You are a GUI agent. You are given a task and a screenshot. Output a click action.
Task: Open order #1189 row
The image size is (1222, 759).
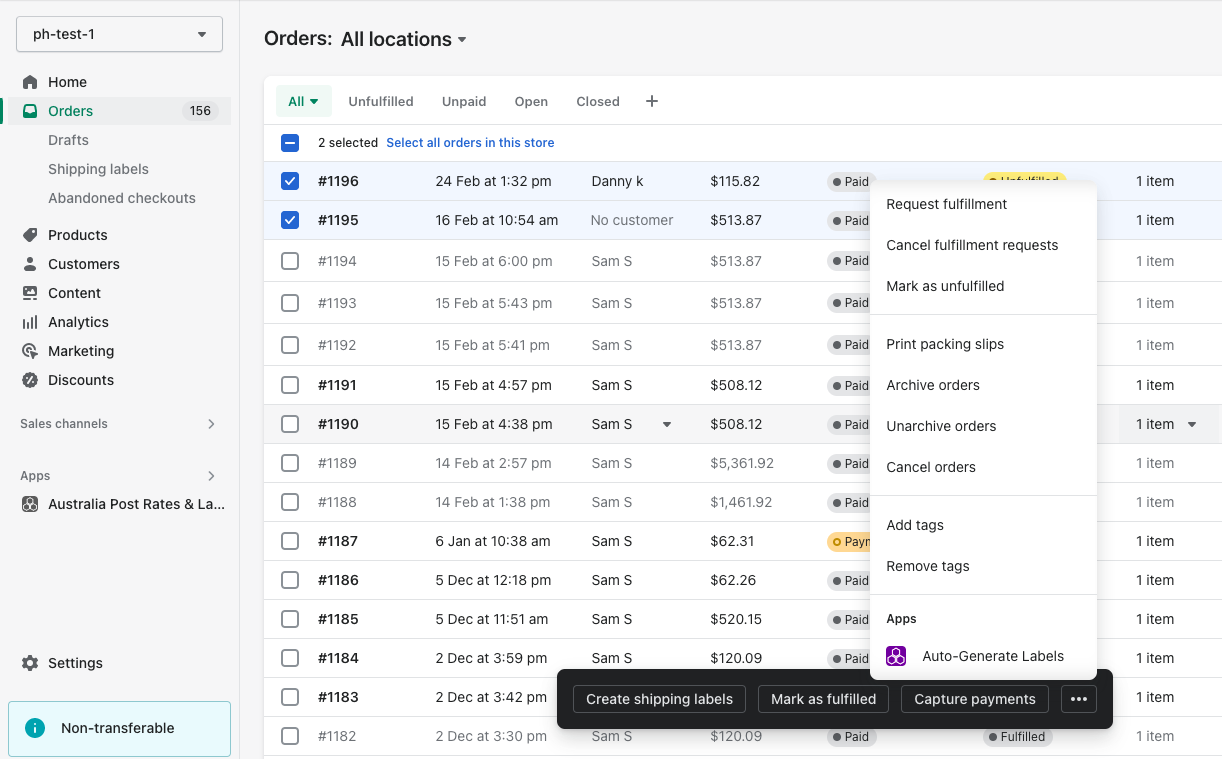(743, 463)
